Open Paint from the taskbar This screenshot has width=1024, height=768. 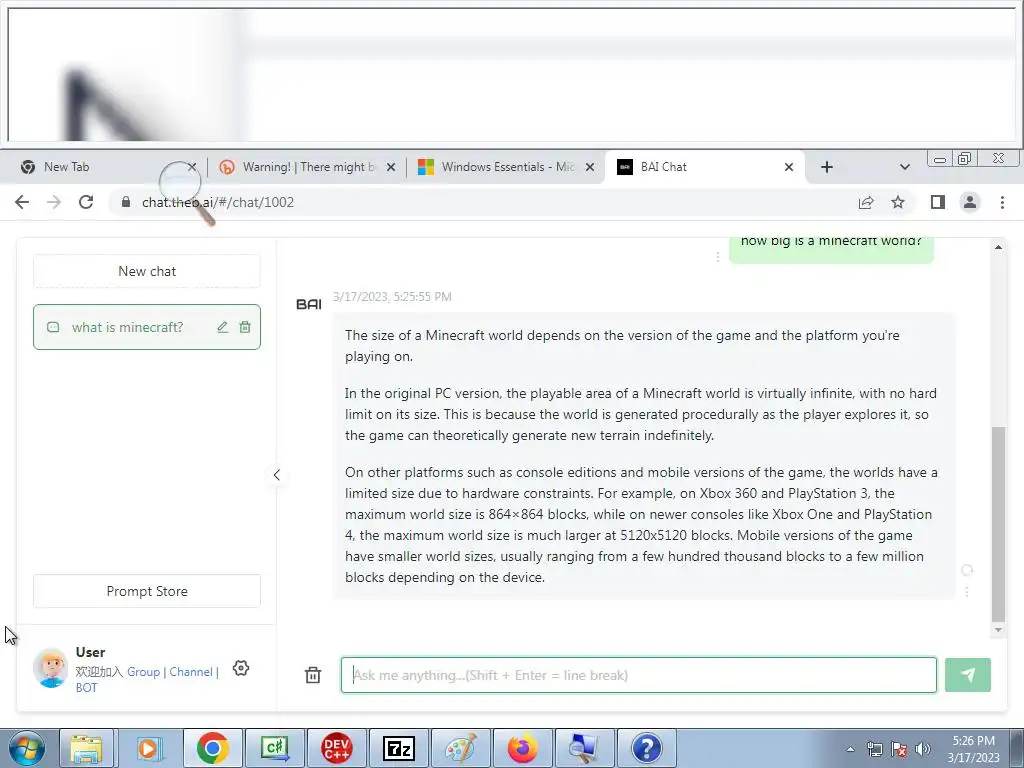pos(460,748)
